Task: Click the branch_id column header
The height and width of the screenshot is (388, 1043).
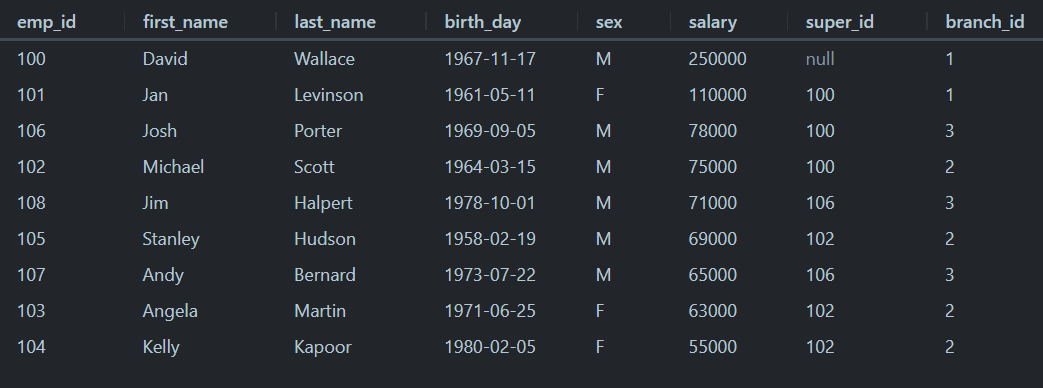Action: (x=984, y=22)
